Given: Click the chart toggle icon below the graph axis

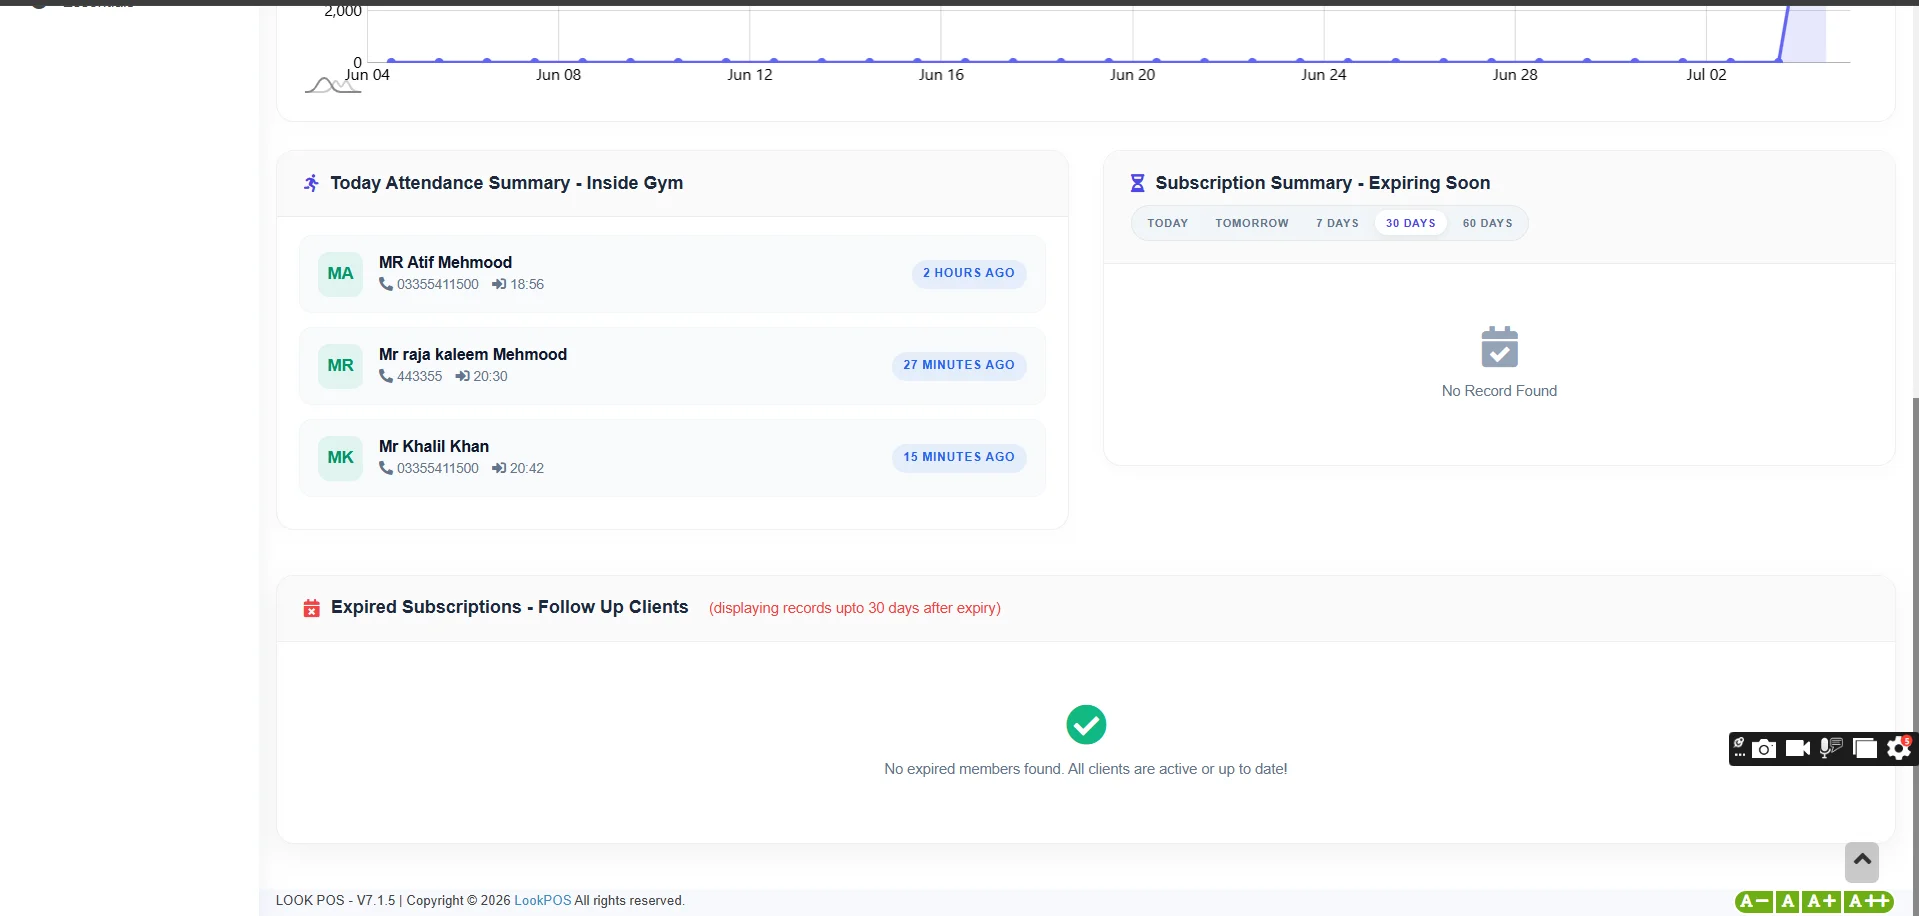Looking at the screenshot, I should (x=332, y=86).
